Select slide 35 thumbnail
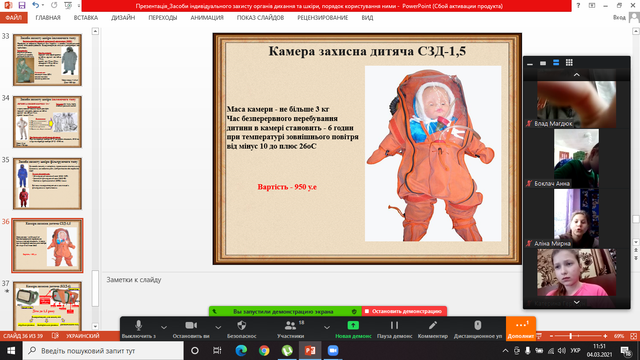The image size is (640, 360). click(47, 184)
